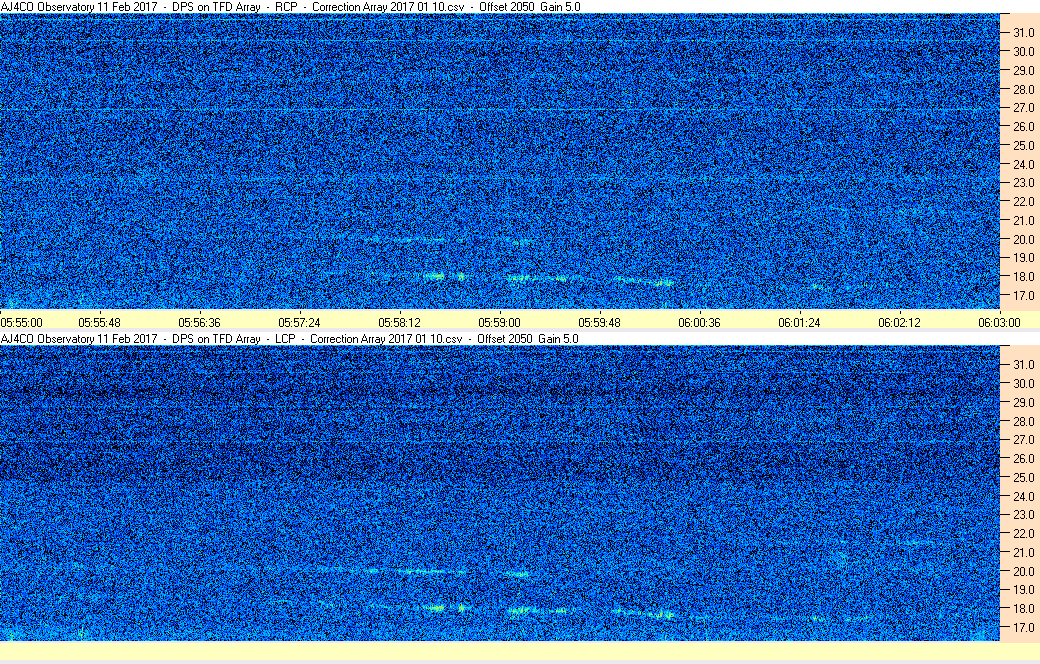1040x664 pixels.
Task: Select 29.0 frequency label on RCP panel
Action: click(x=1023, y=70)
